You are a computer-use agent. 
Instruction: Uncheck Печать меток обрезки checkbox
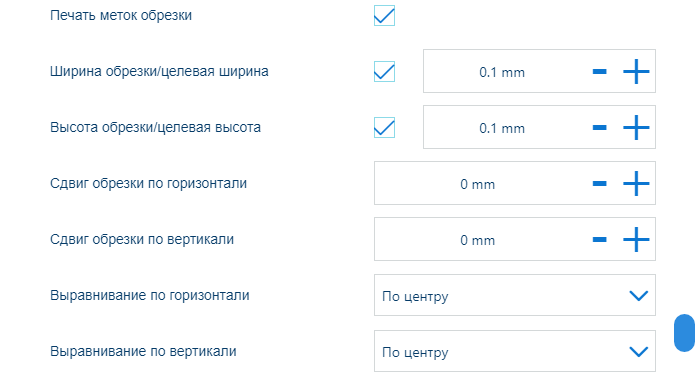[385, 16]
